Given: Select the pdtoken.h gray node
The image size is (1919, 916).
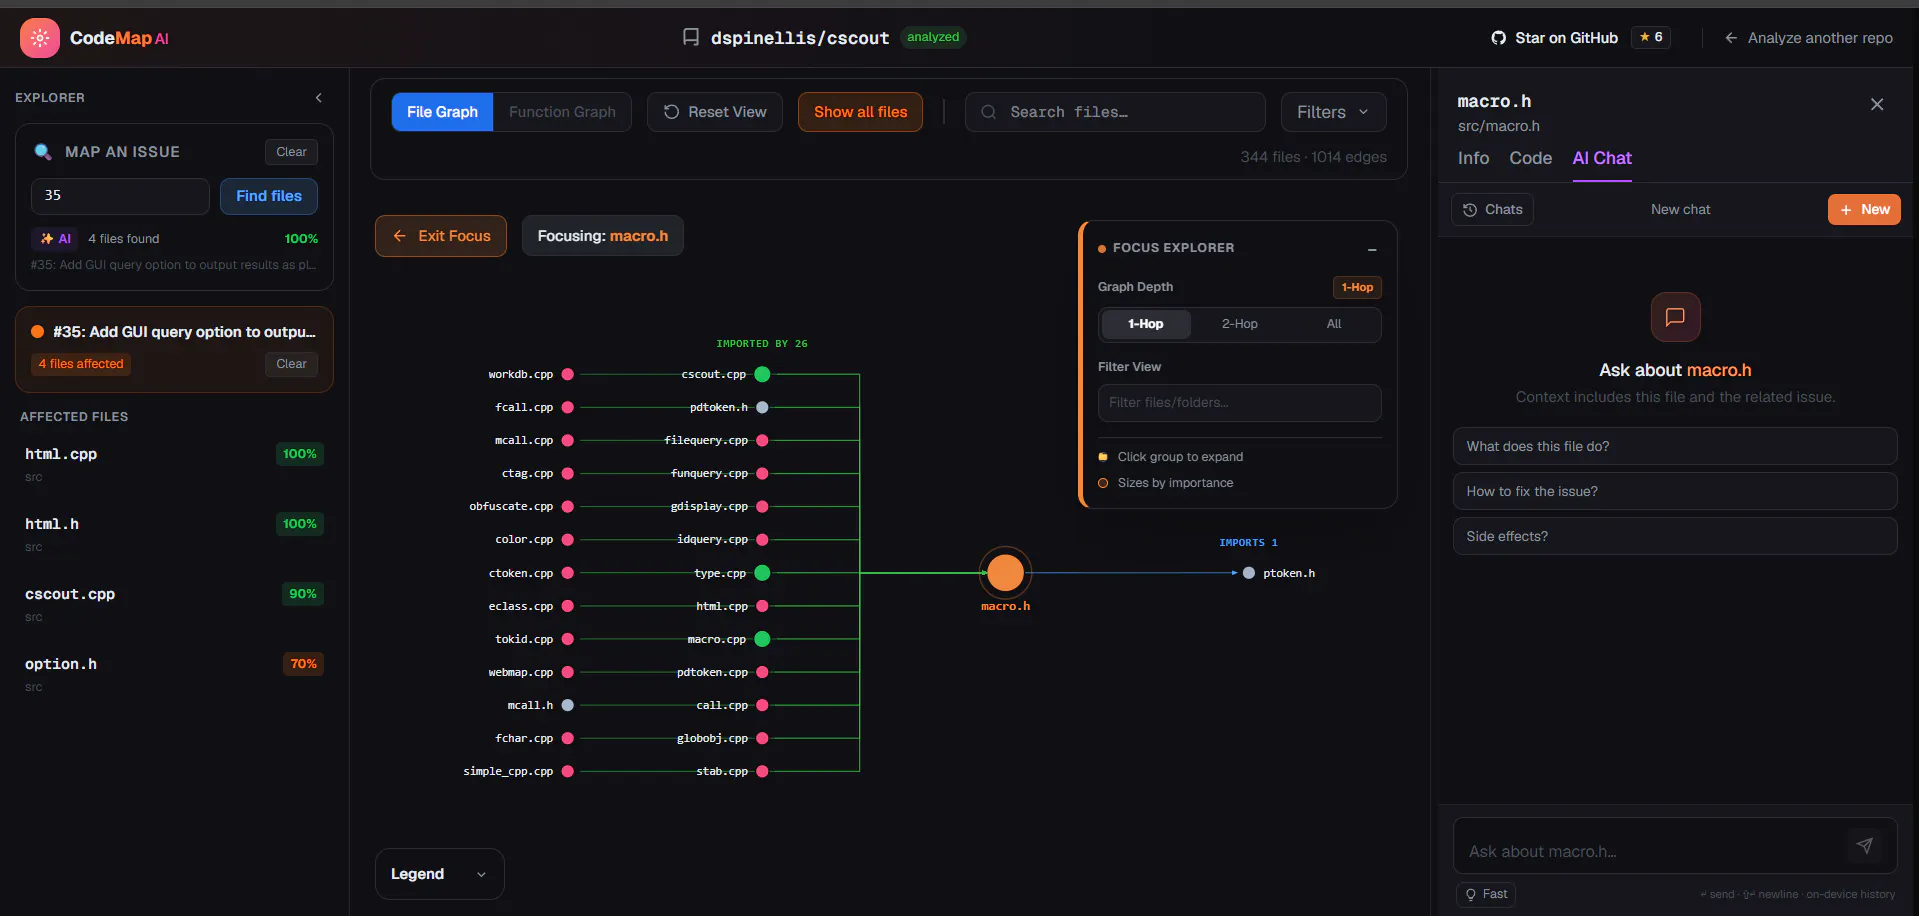Looking at the screenshot, I should 762,407.
